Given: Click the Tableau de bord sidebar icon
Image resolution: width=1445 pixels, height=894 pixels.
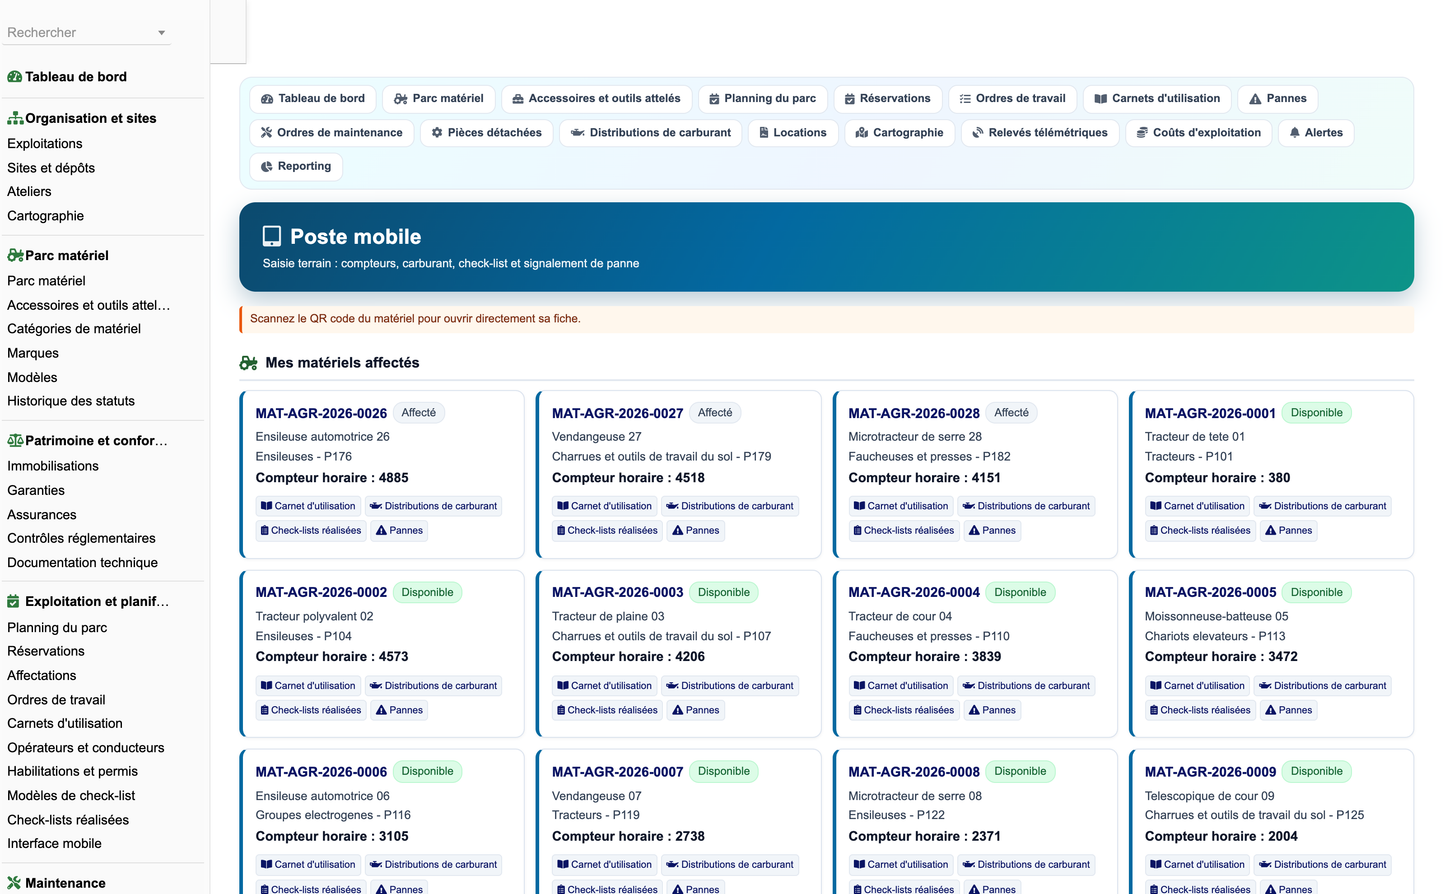Looking at the screenshot, I should pyautogui.click(x=15, y=77).
